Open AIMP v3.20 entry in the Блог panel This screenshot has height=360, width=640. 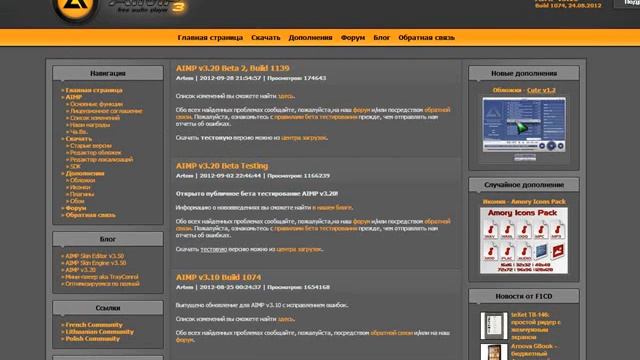[x=81, y=270]
